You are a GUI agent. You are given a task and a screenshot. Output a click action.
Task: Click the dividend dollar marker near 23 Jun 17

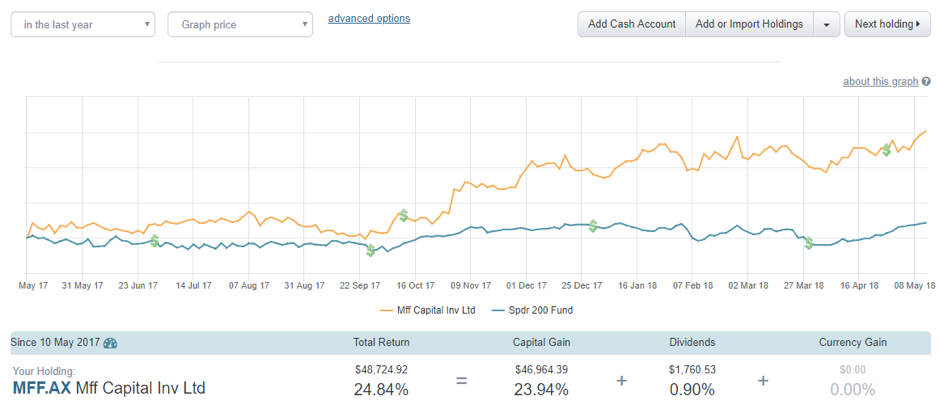tap(155, 241)
